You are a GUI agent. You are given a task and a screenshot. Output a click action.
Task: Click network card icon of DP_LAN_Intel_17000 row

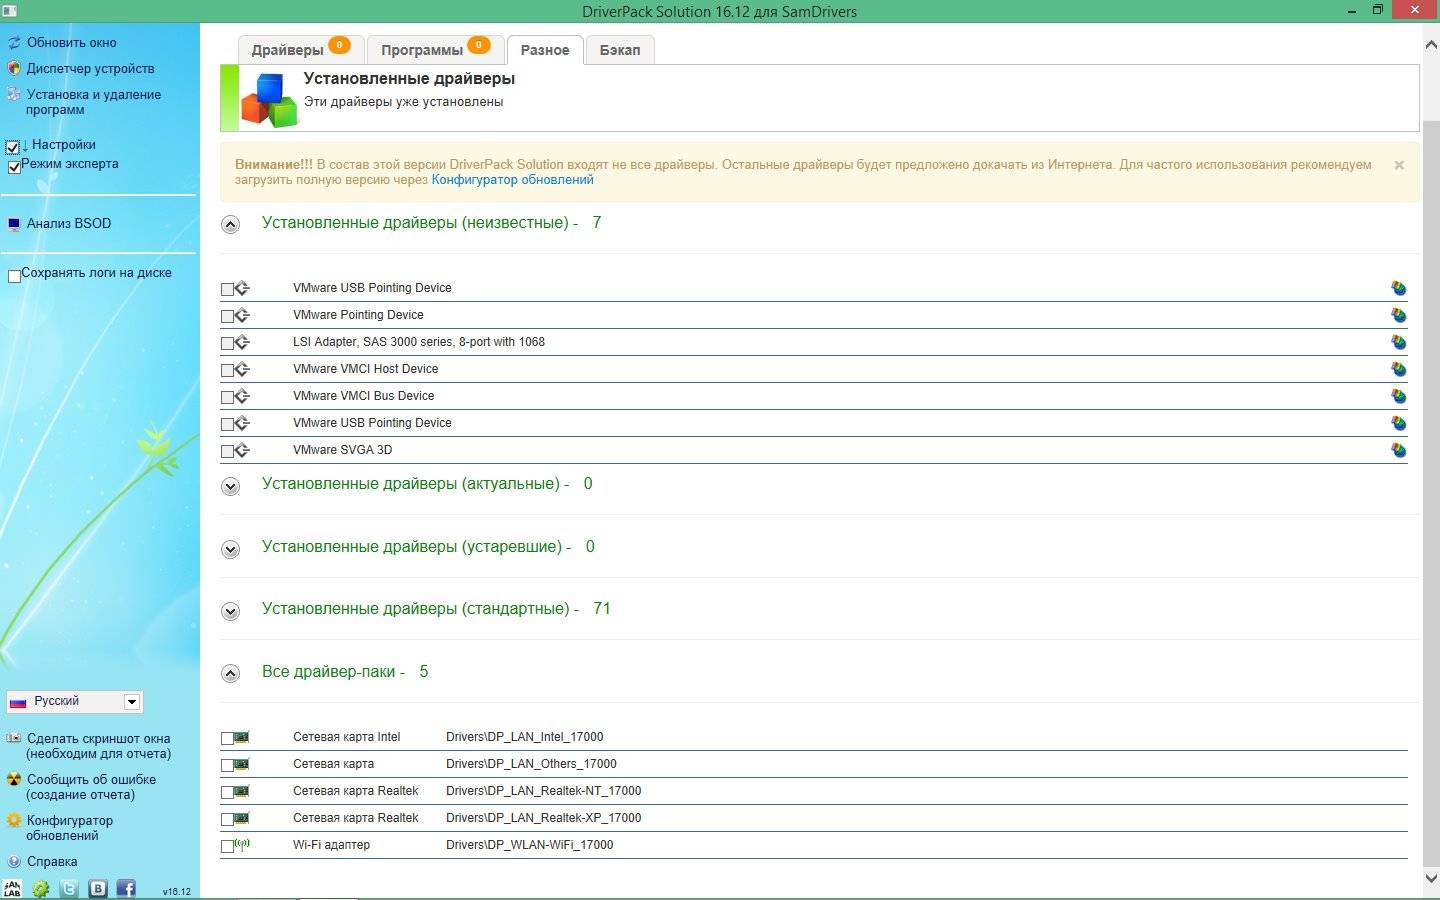point(241,737)
